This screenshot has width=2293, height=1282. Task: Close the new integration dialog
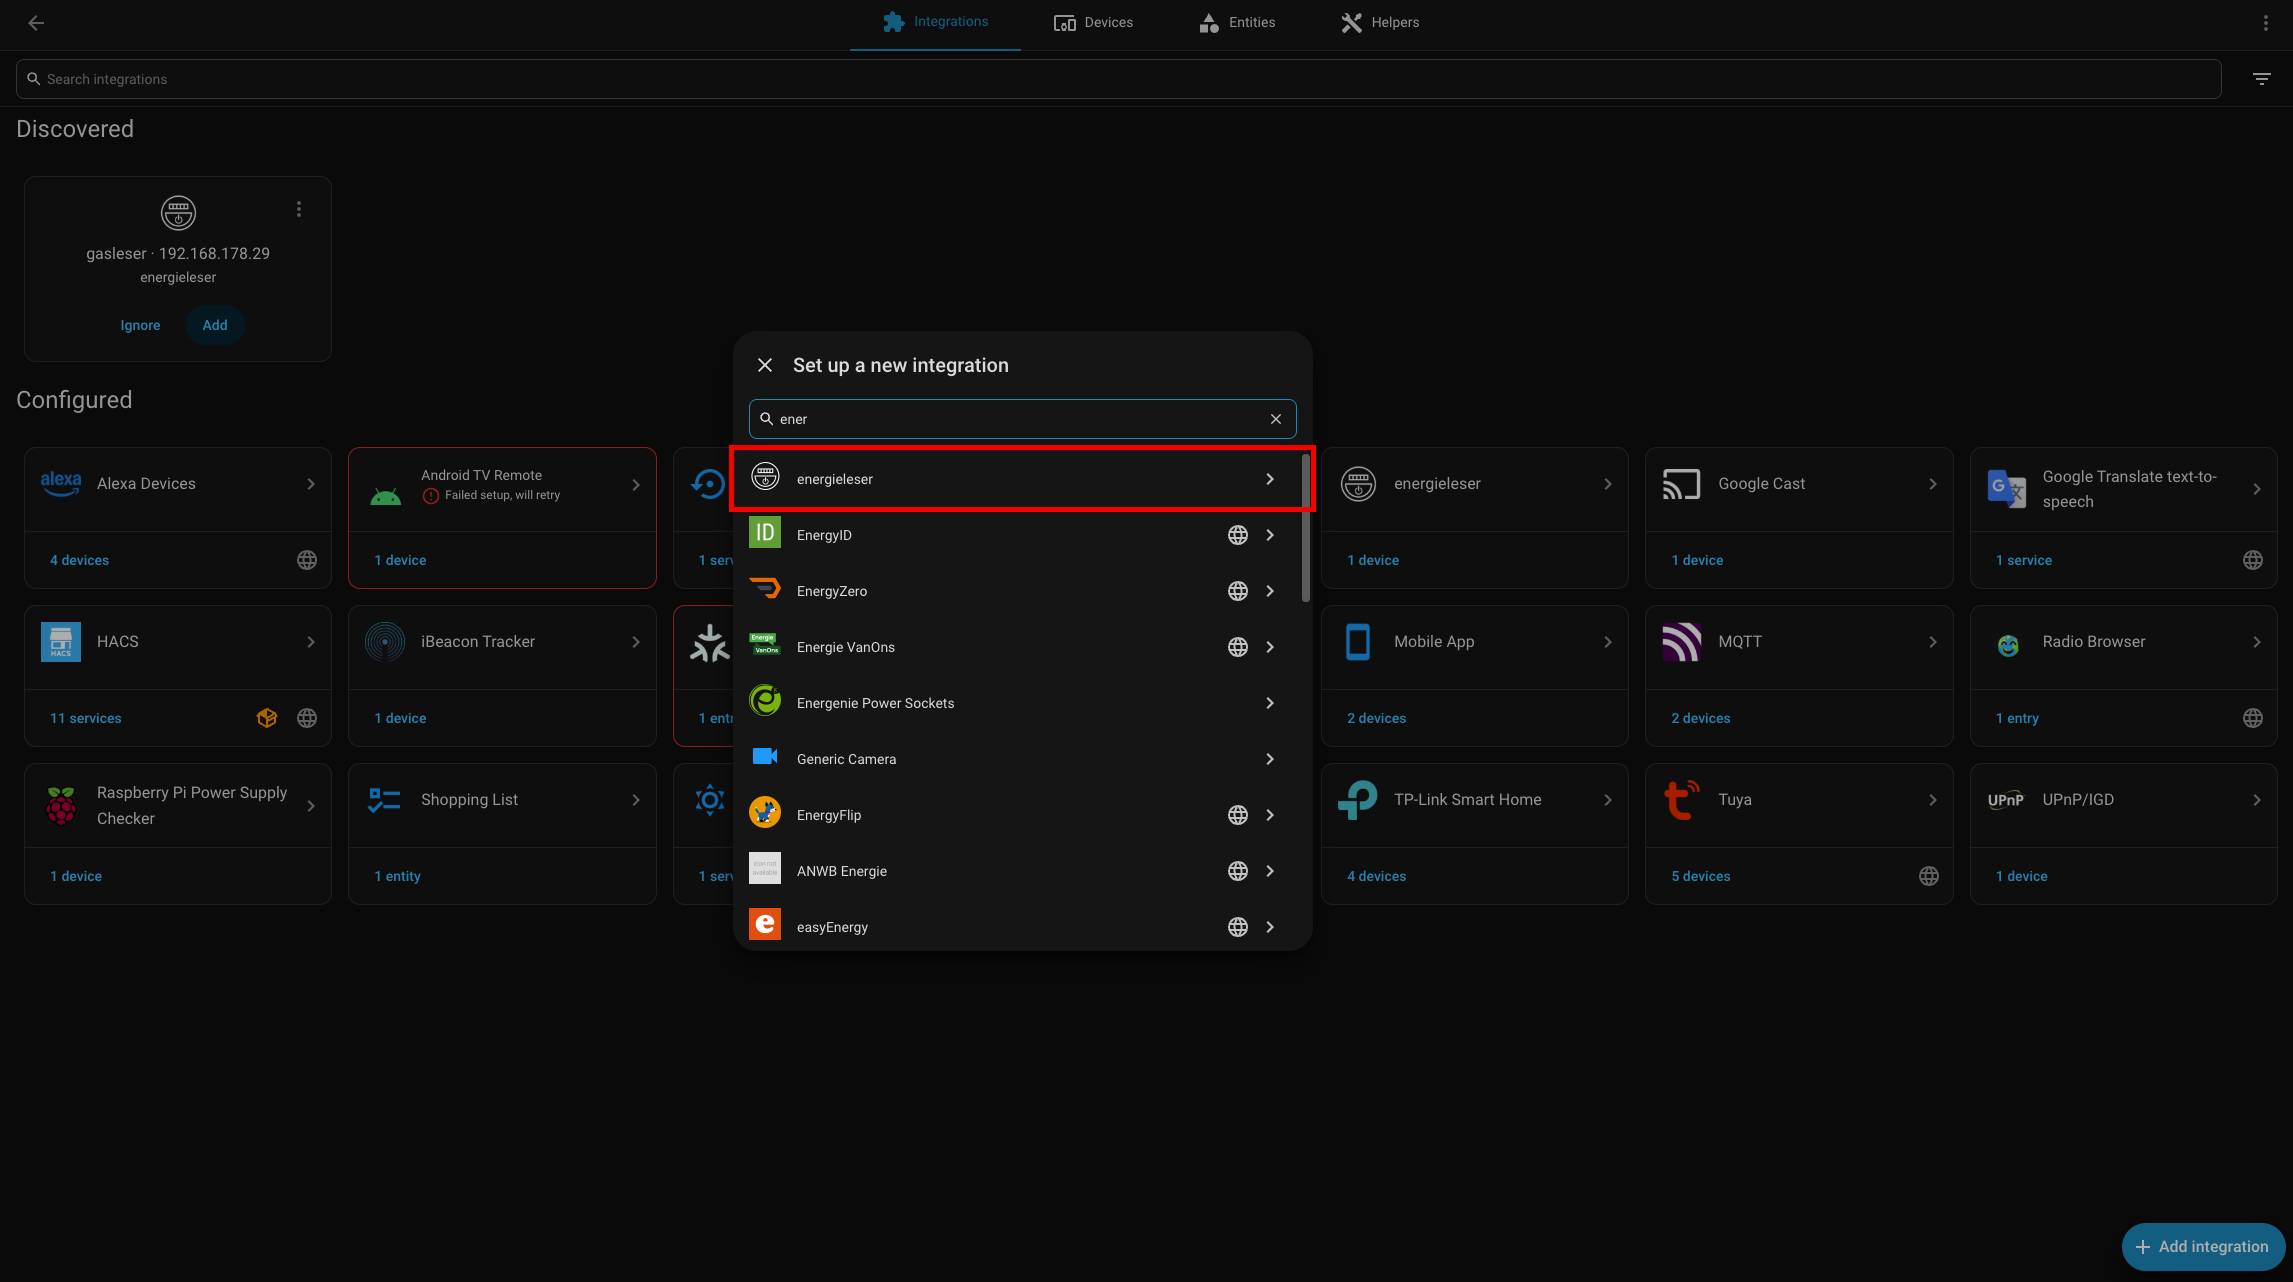[765, 365]
